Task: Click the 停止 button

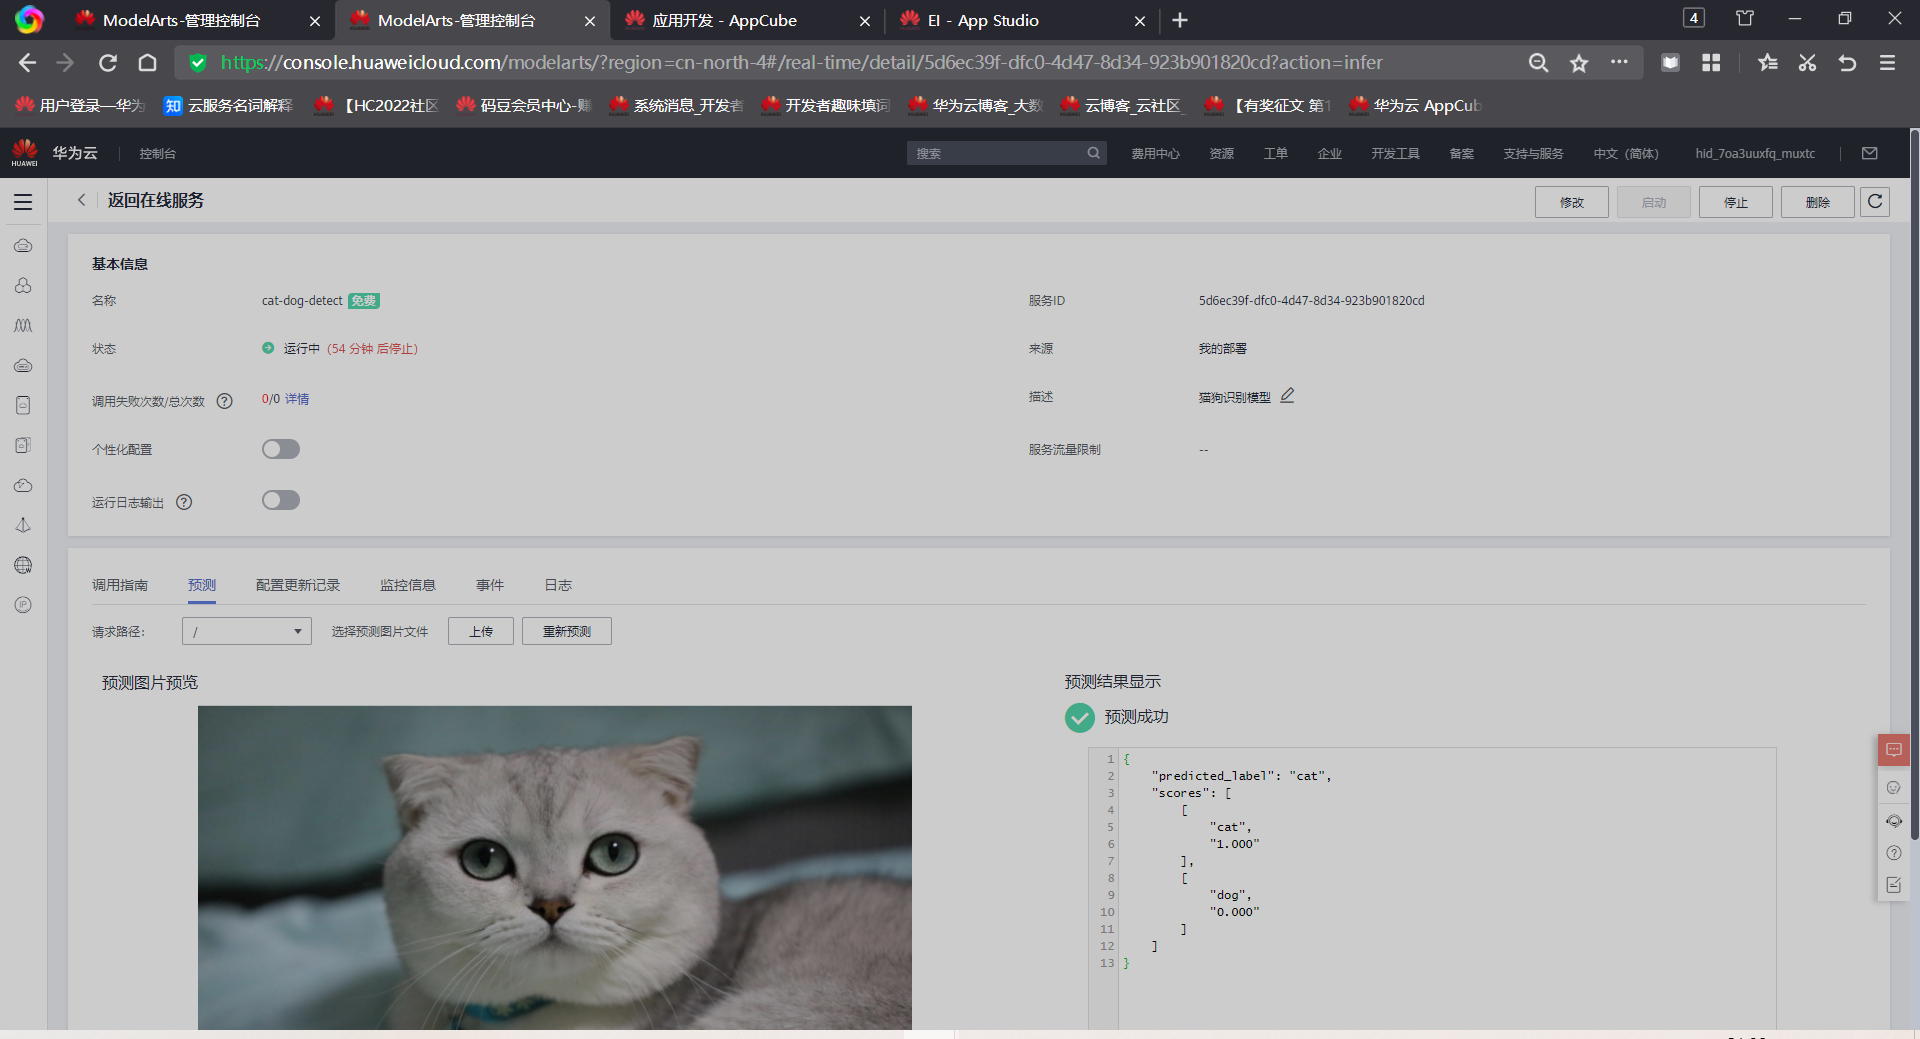Action: click(1736, 202)
